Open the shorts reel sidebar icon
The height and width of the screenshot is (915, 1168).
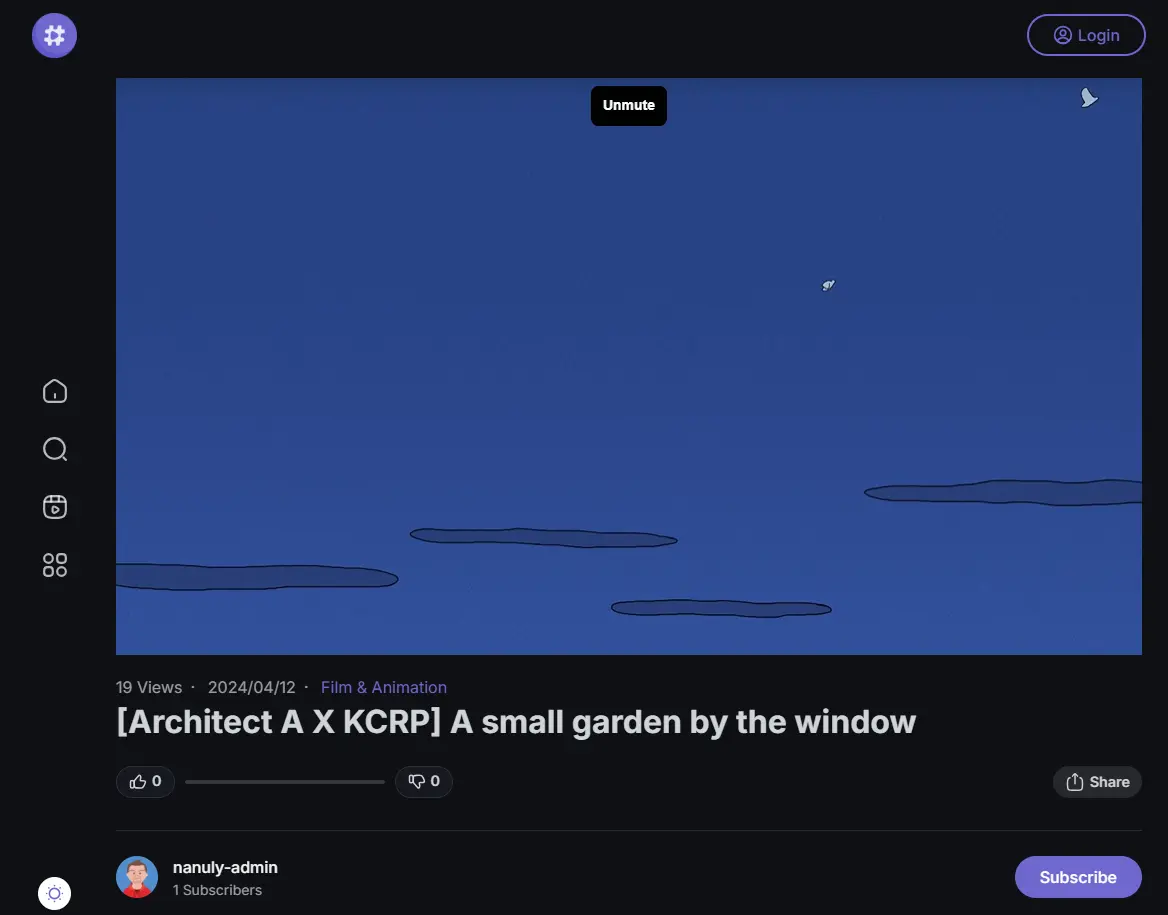tap(54, 507)
